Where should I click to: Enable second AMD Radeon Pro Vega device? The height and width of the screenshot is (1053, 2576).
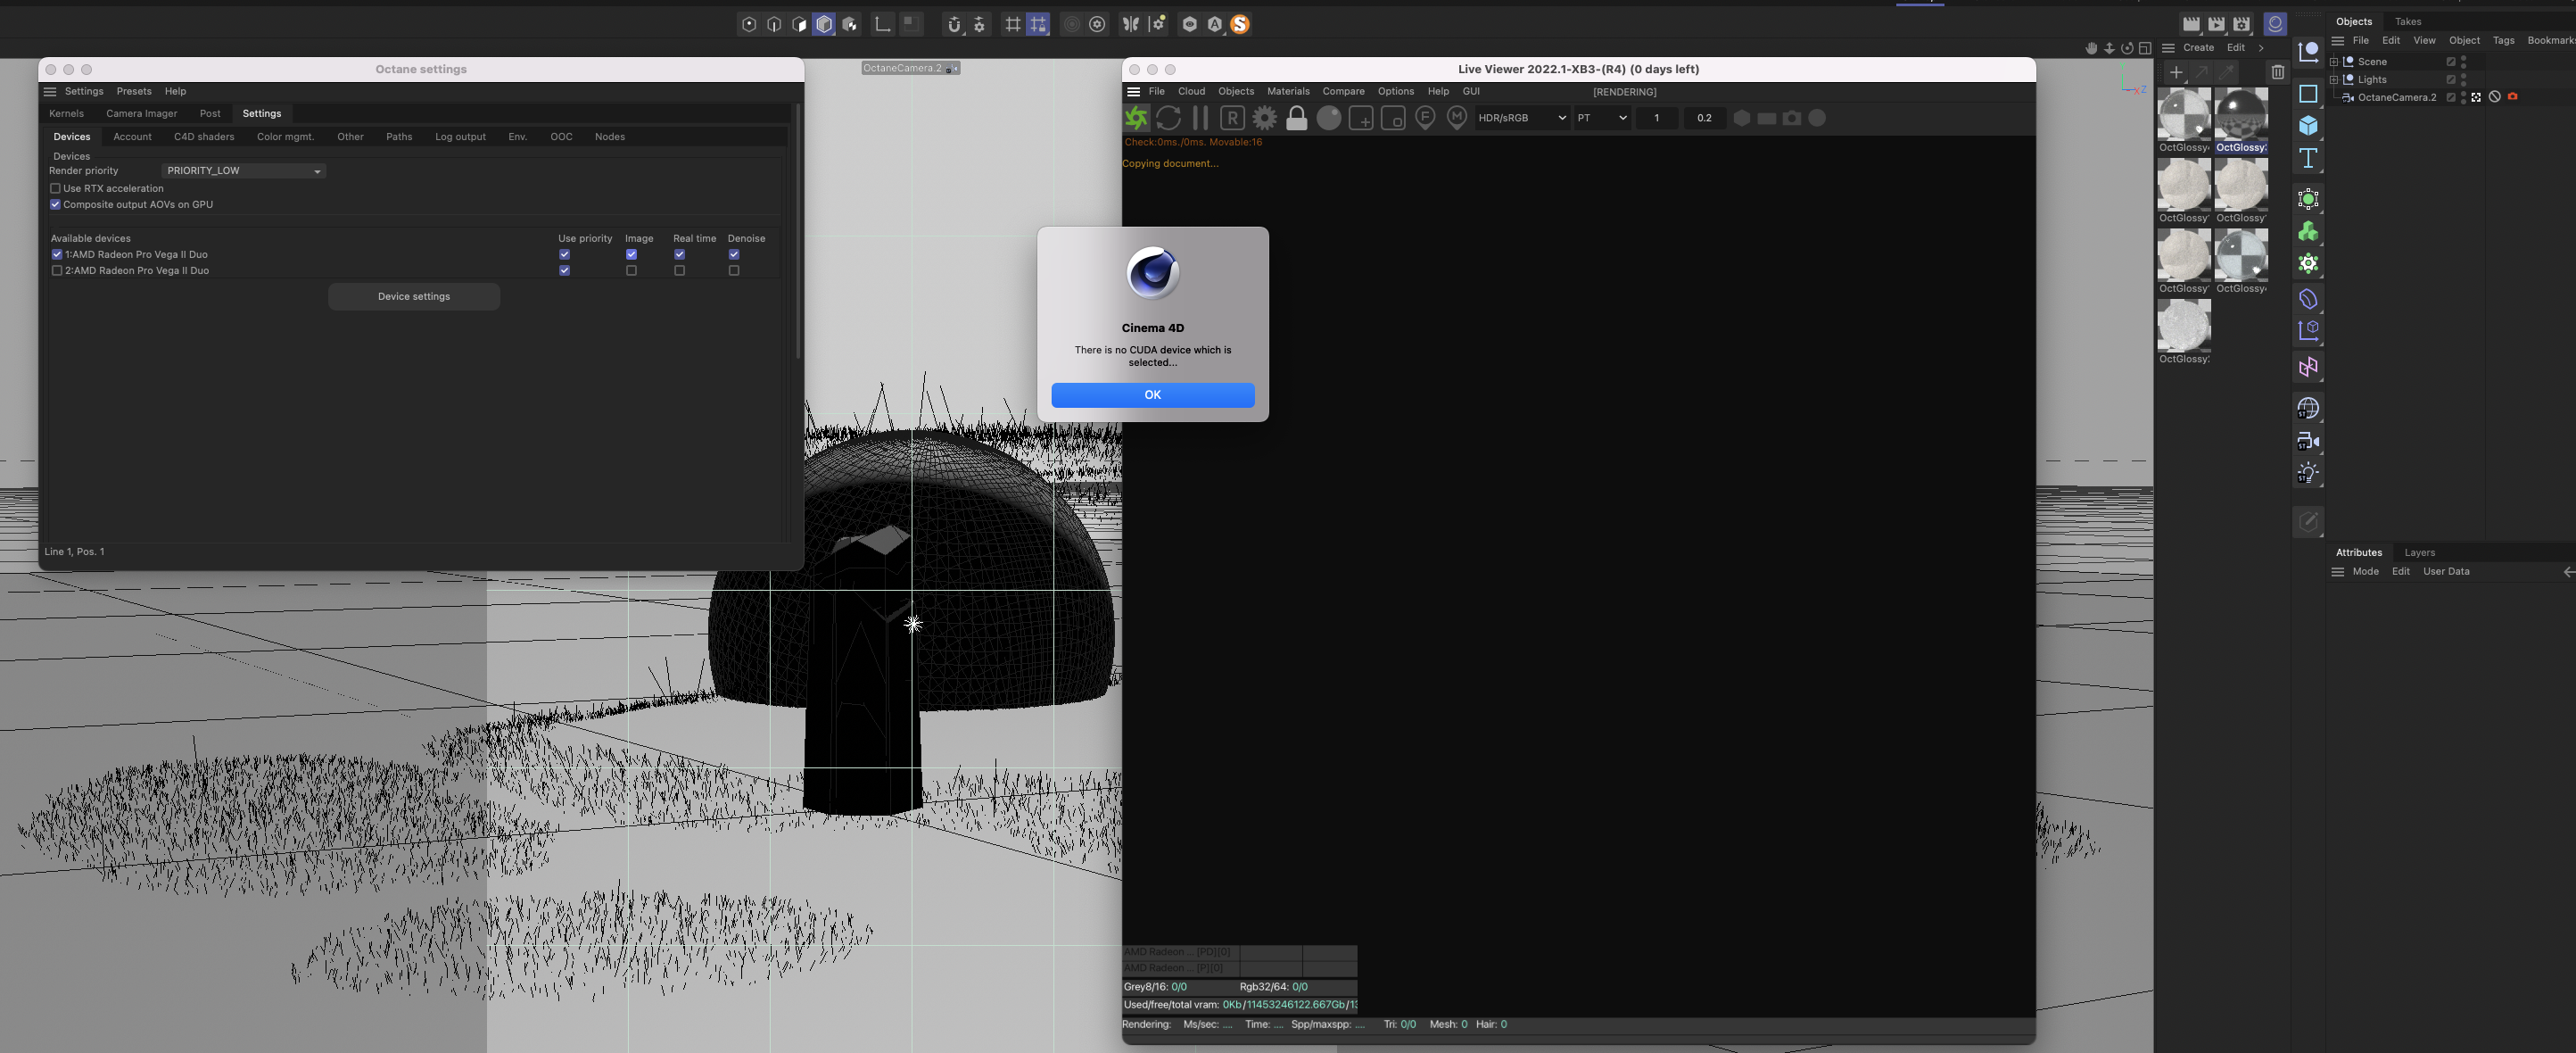pos(57,270)
